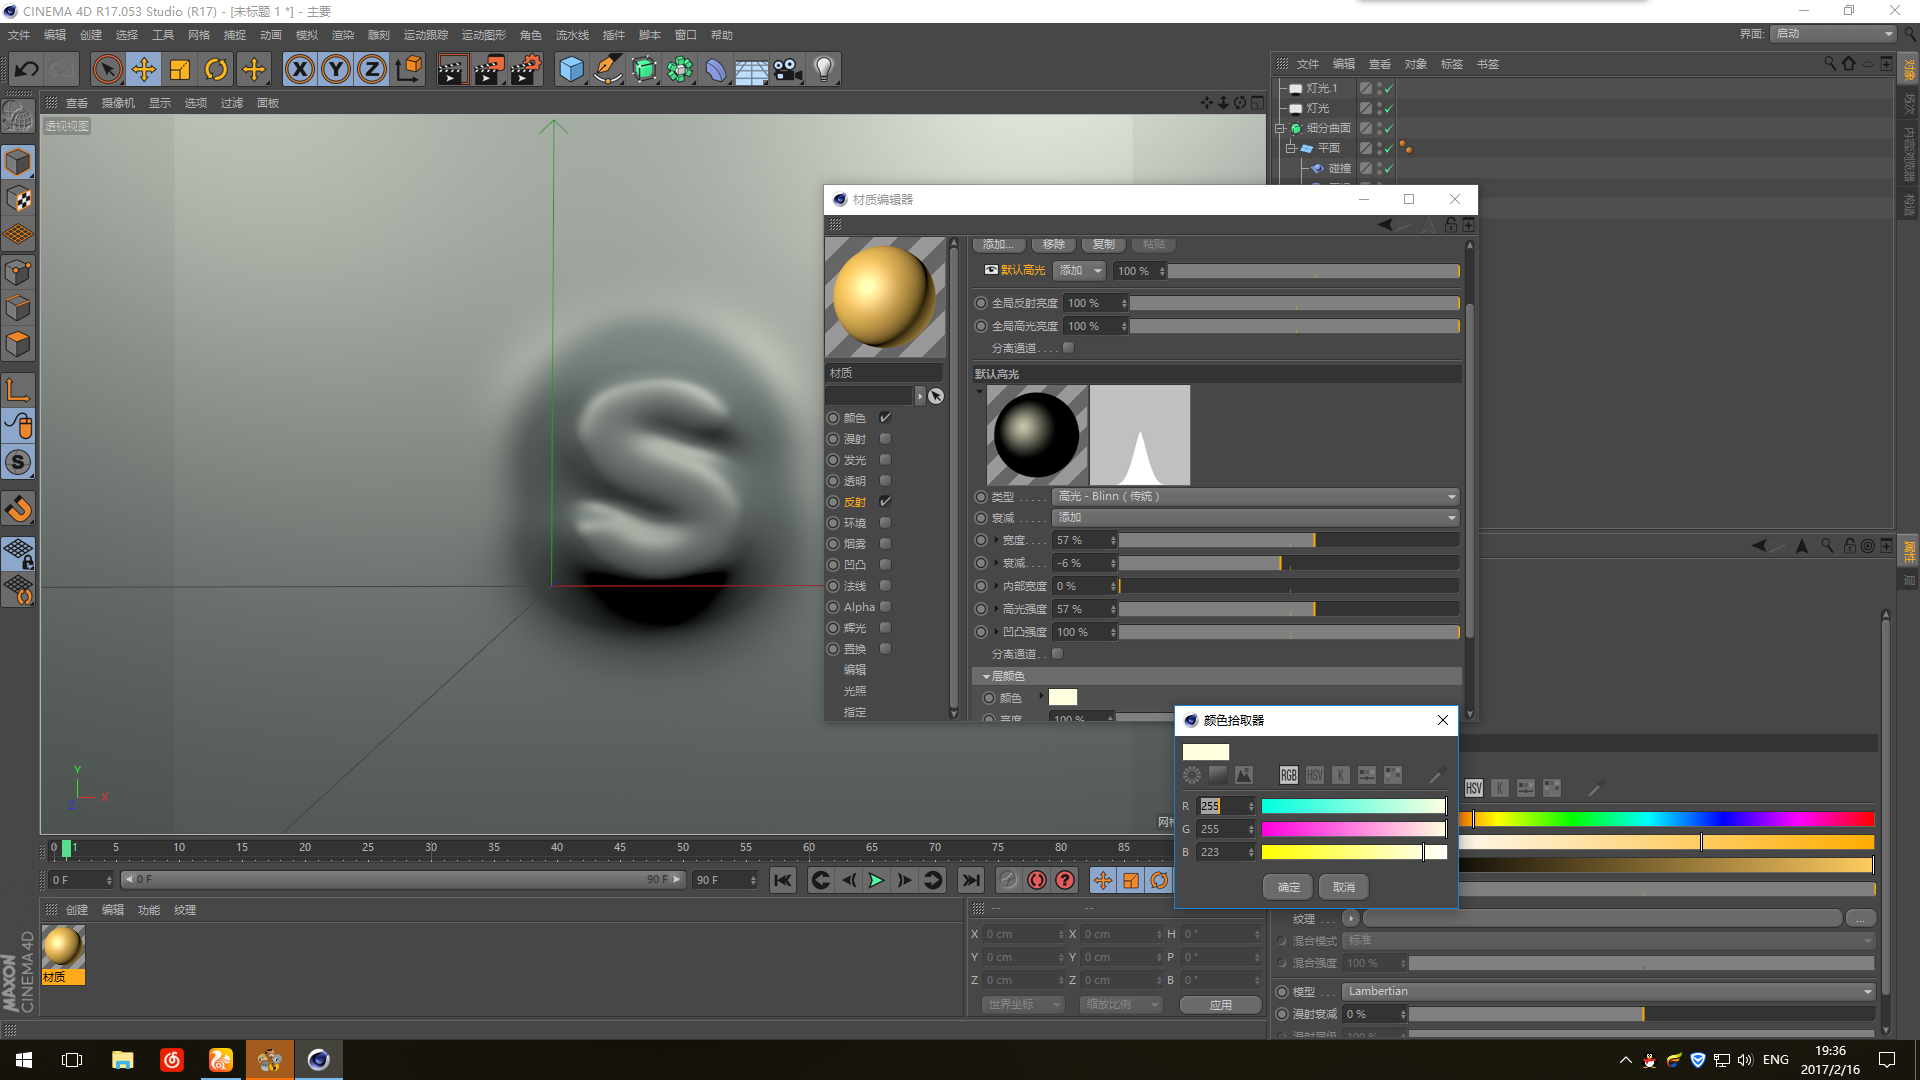Confirm color with 确定 button
This screenshot has height=1080, width=1920.
click(x=1288, y=887)
